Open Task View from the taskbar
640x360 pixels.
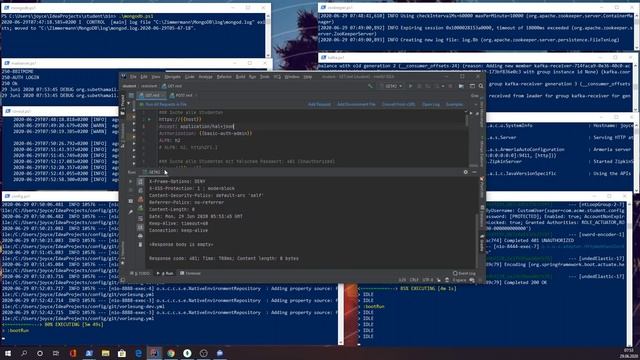tap(56, 353)
